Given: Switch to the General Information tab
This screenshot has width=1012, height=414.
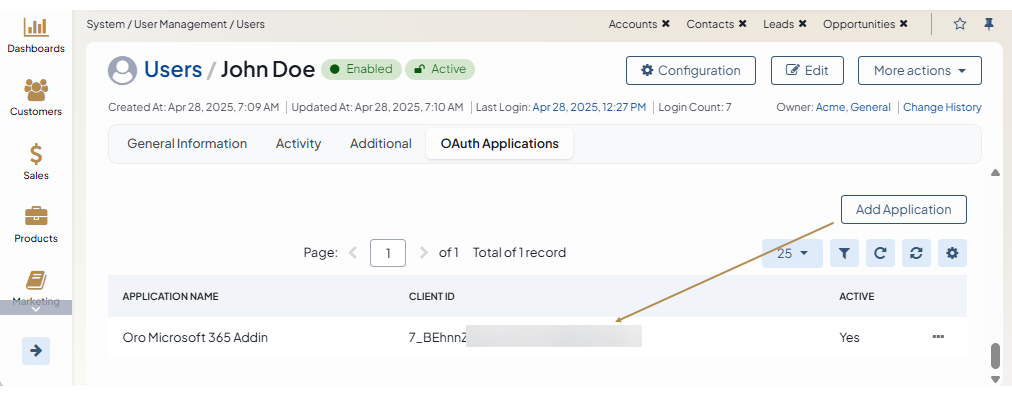Looking at the screenshot, I should (187, 144).
